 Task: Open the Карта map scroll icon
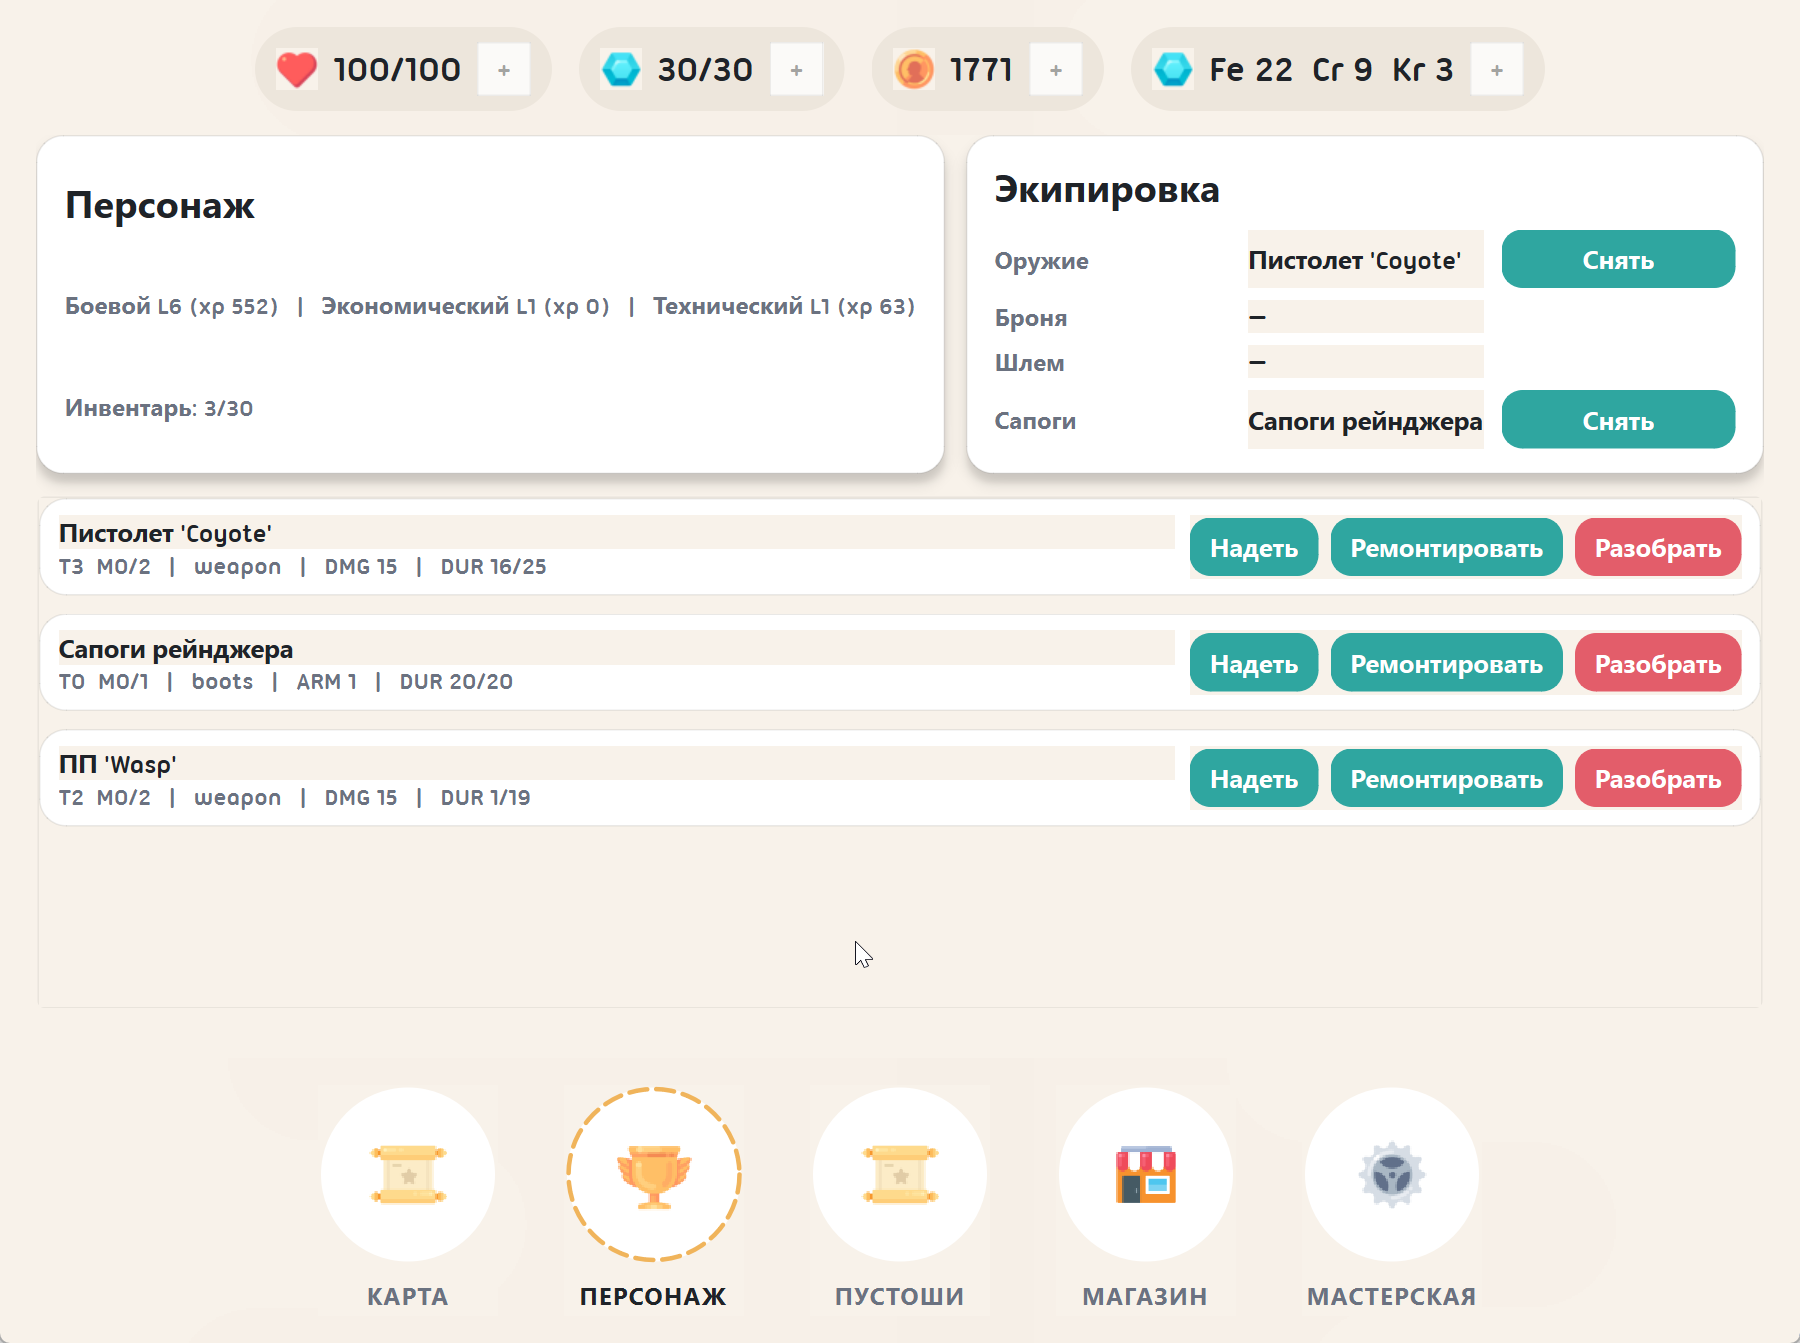(x=408, y=1174)
